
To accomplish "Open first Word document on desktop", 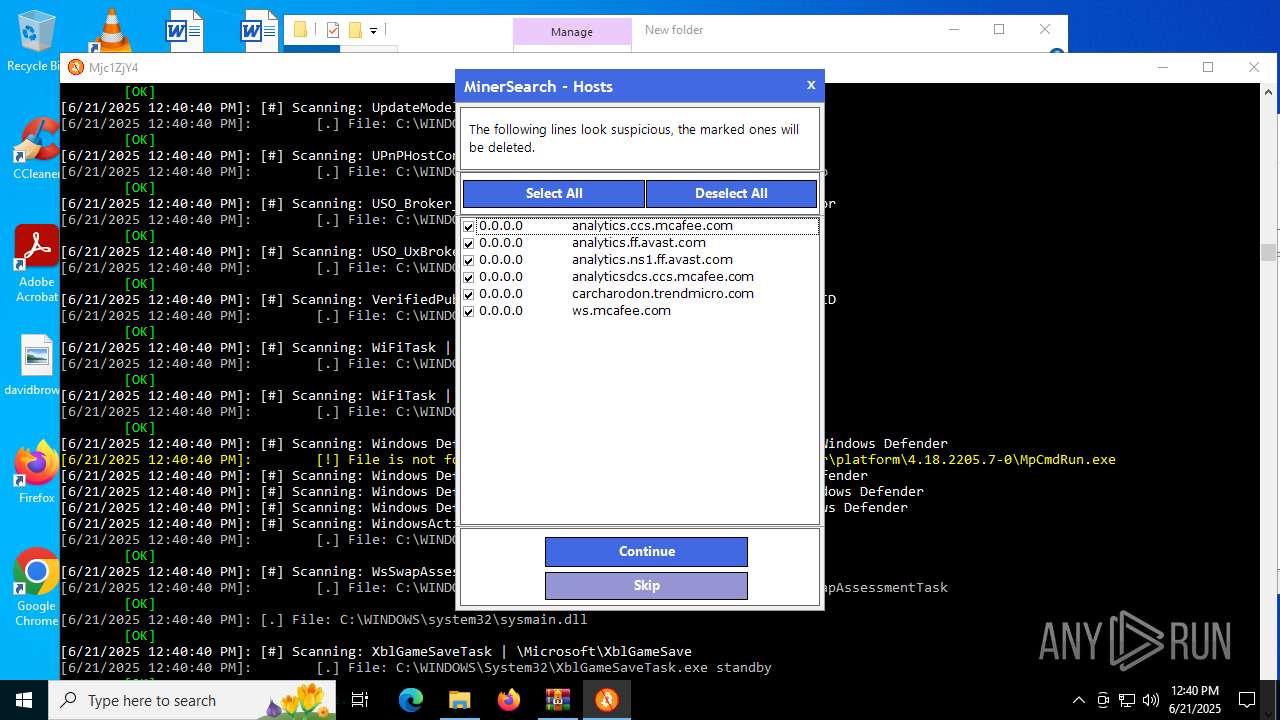I will click(x=184, y=30).
